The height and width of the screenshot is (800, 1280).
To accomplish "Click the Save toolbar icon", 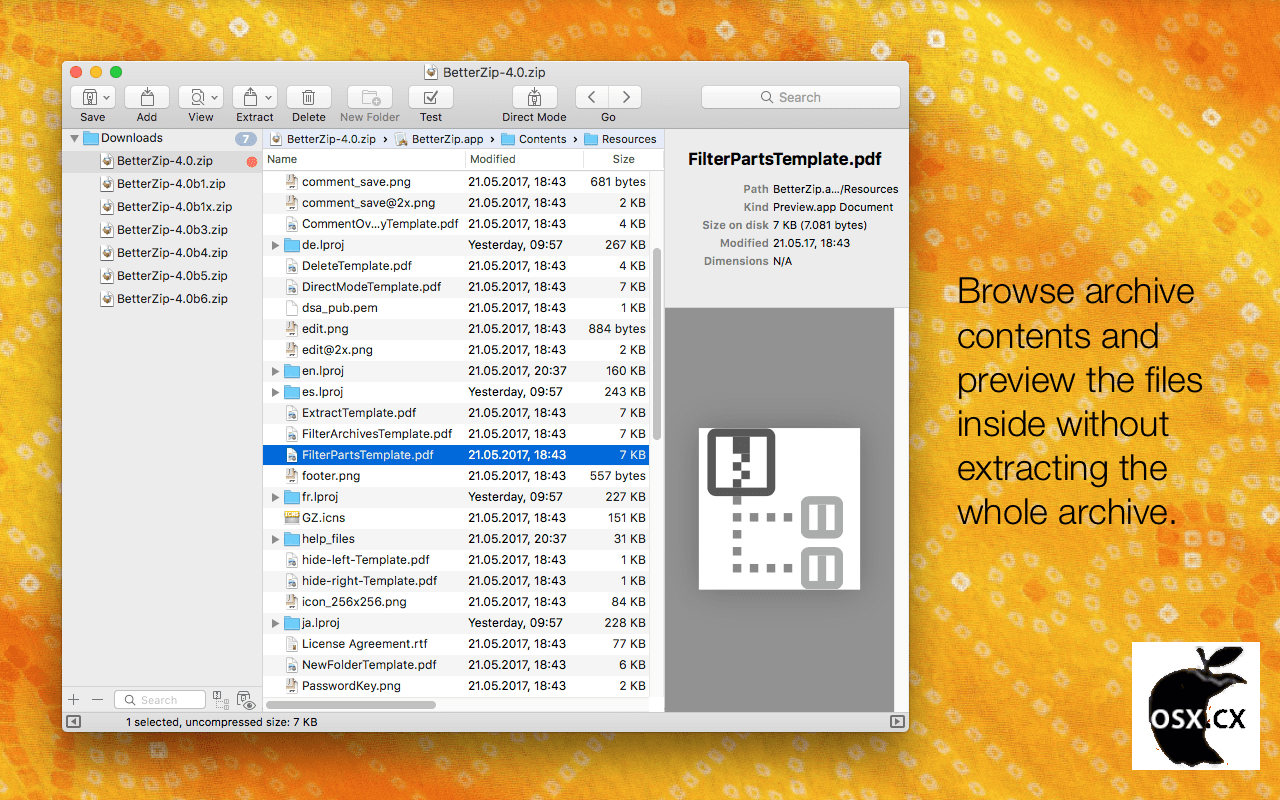I will click(88, 97).
